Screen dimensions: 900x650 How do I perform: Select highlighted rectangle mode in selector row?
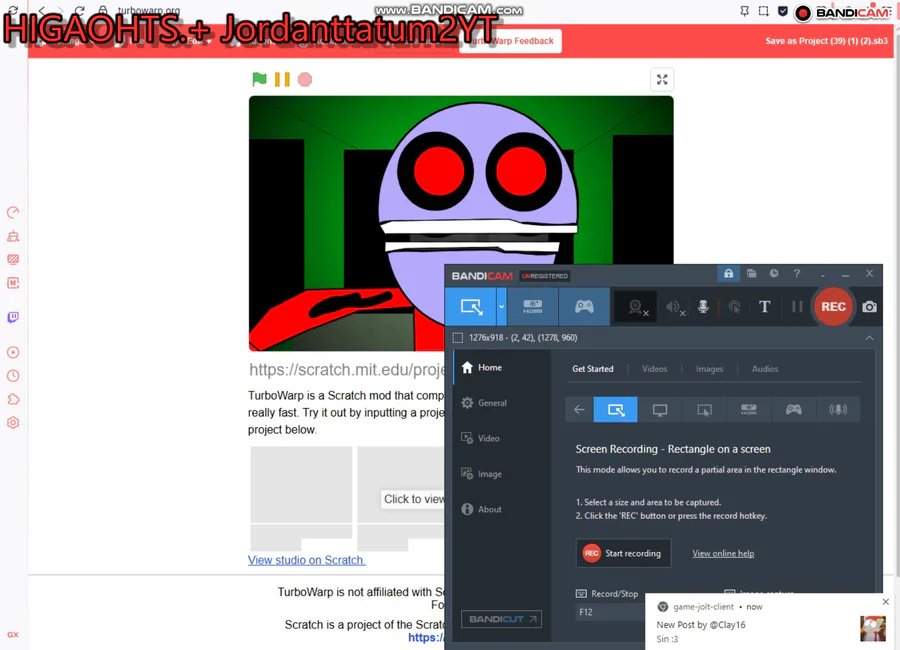coord(615,409)
